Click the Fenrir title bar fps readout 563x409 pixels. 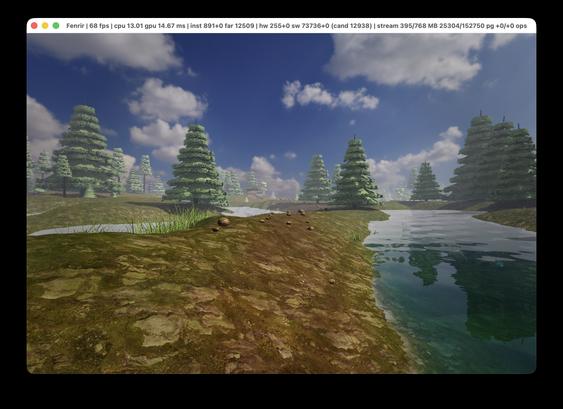[99, 26]
